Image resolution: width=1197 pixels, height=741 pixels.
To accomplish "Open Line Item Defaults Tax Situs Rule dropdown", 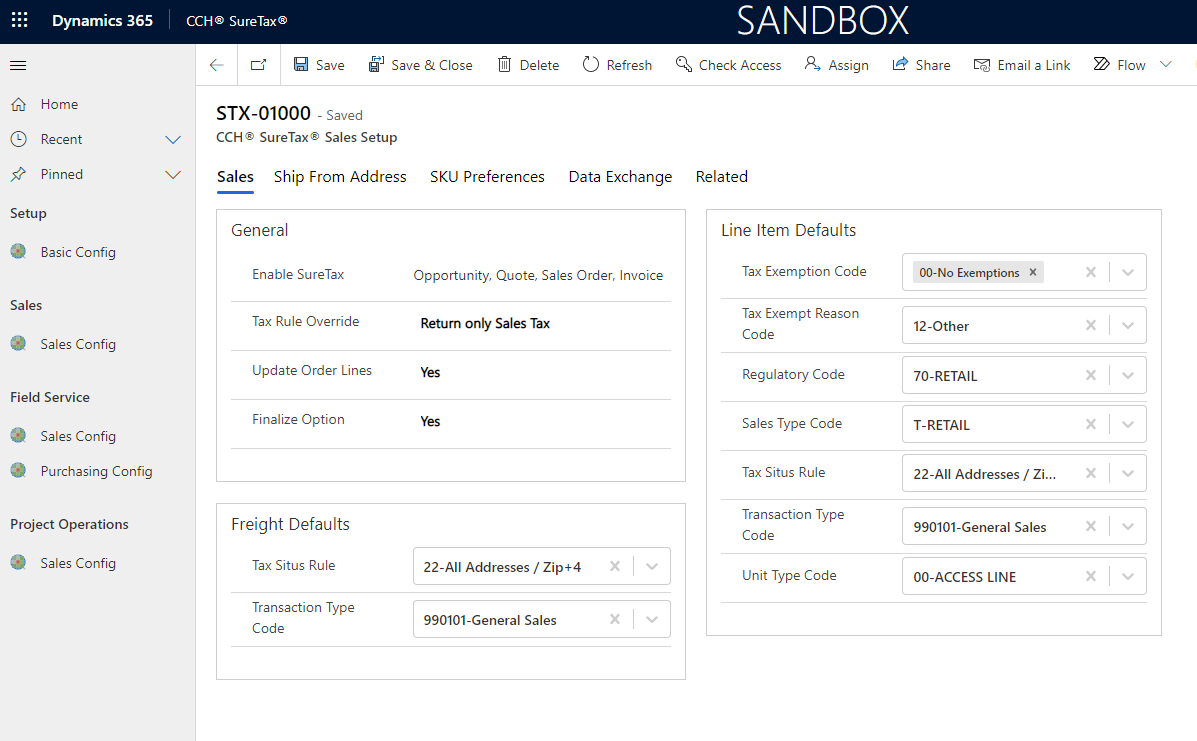I will [x=1128, y=474].
